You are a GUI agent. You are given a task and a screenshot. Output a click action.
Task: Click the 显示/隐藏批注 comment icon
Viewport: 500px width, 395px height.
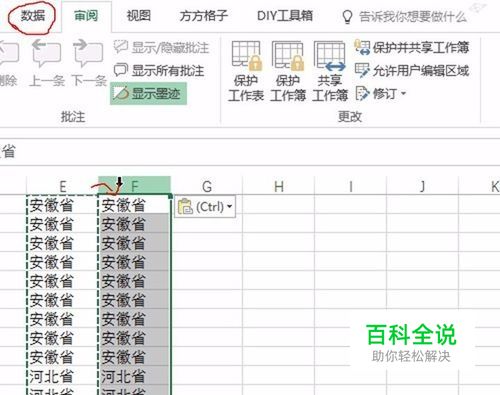121,47
